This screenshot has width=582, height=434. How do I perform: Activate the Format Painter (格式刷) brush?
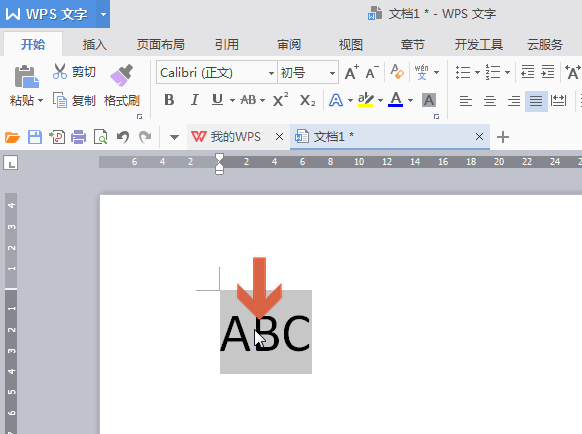point(121,75)
